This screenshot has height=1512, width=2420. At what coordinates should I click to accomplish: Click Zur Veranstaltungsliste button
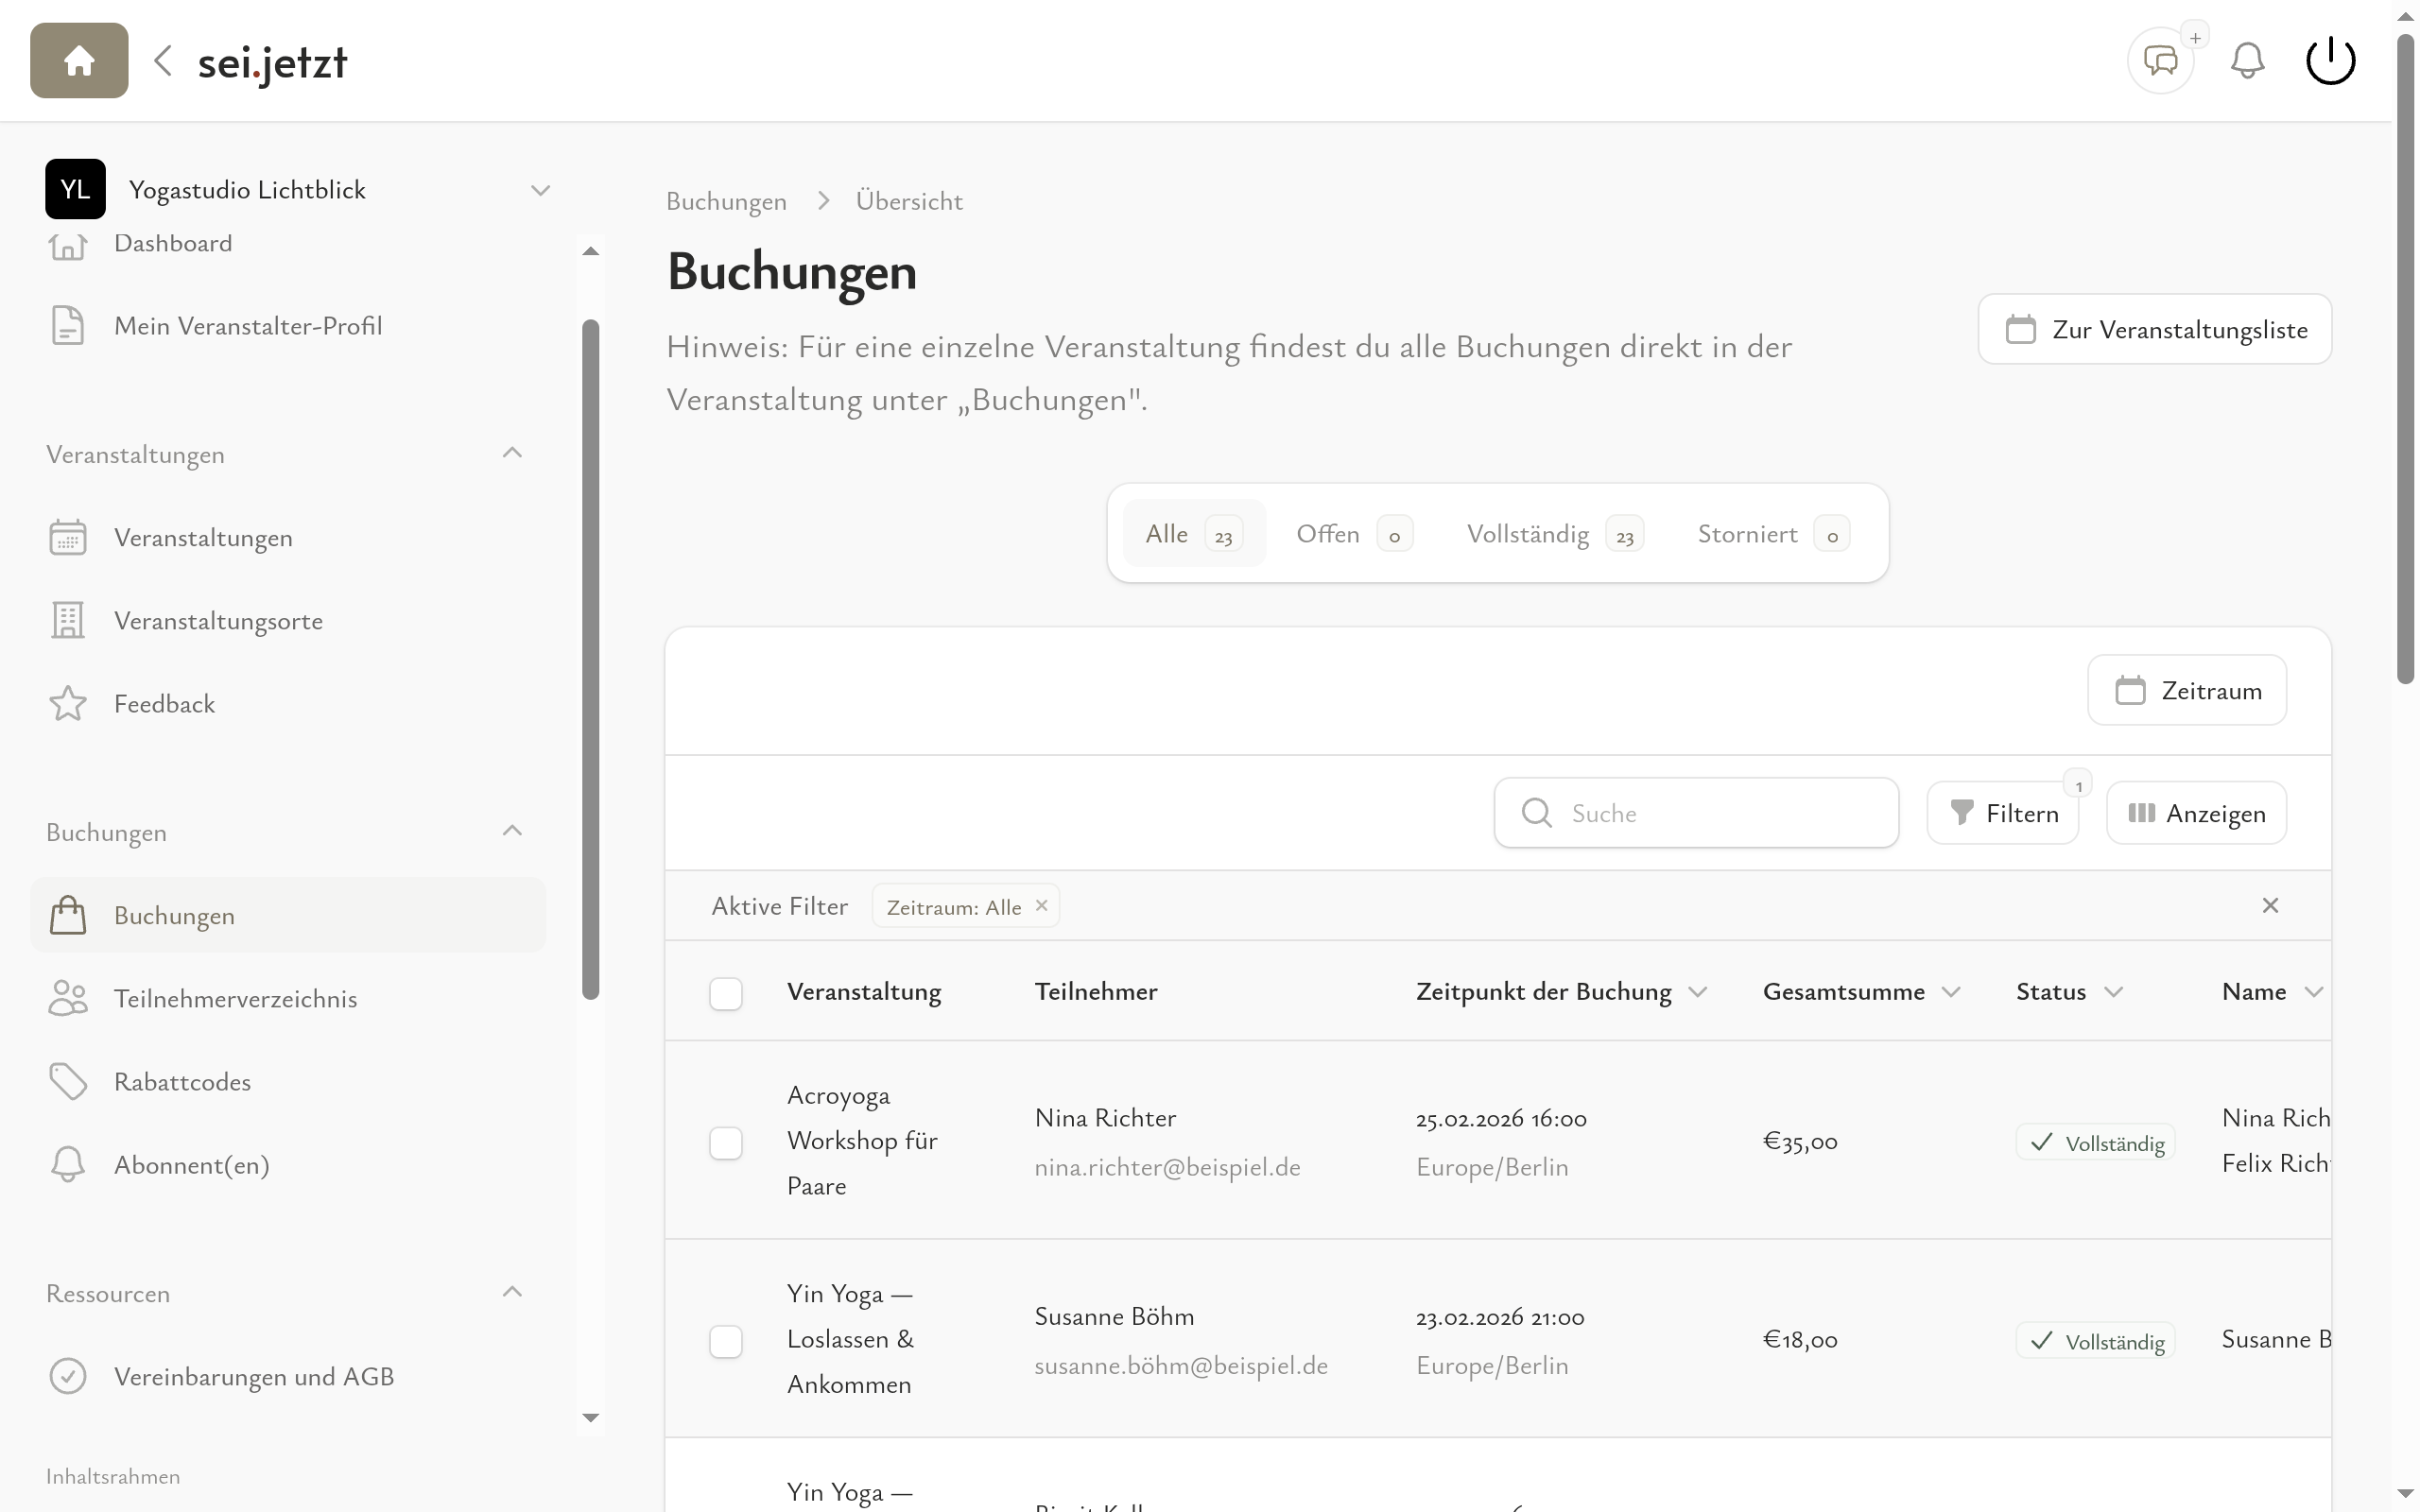point(2154,329)
